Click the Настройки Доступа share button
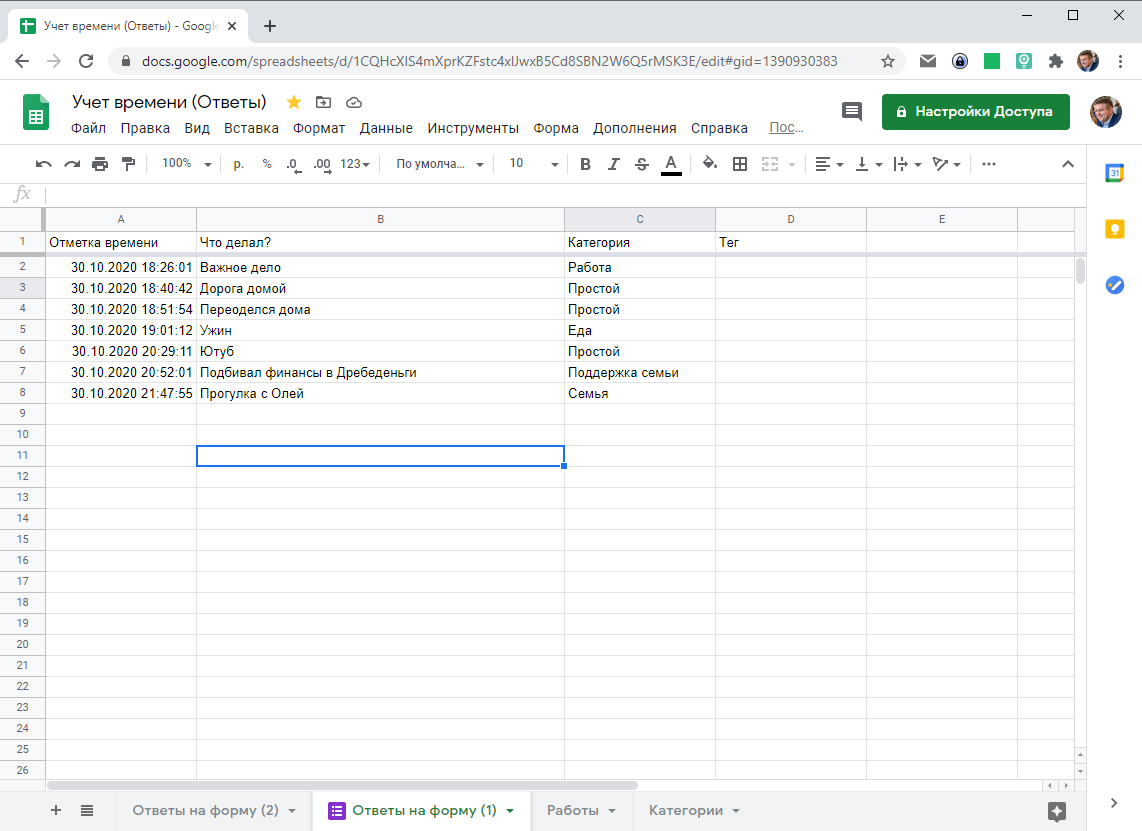This screenshot has height=831, width=1142. click(x=975, y=112)
